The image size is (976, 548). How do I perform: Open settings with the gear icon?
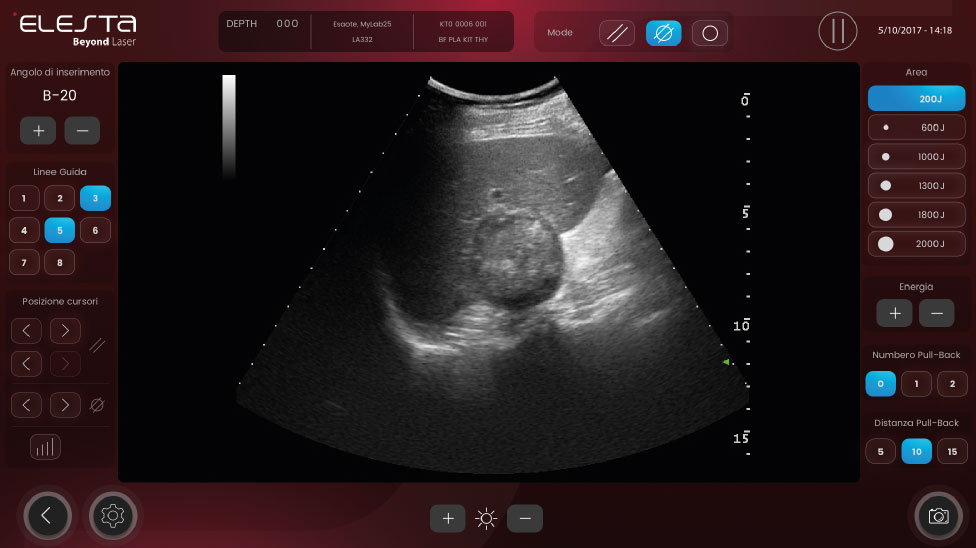[x=113, y=516]
